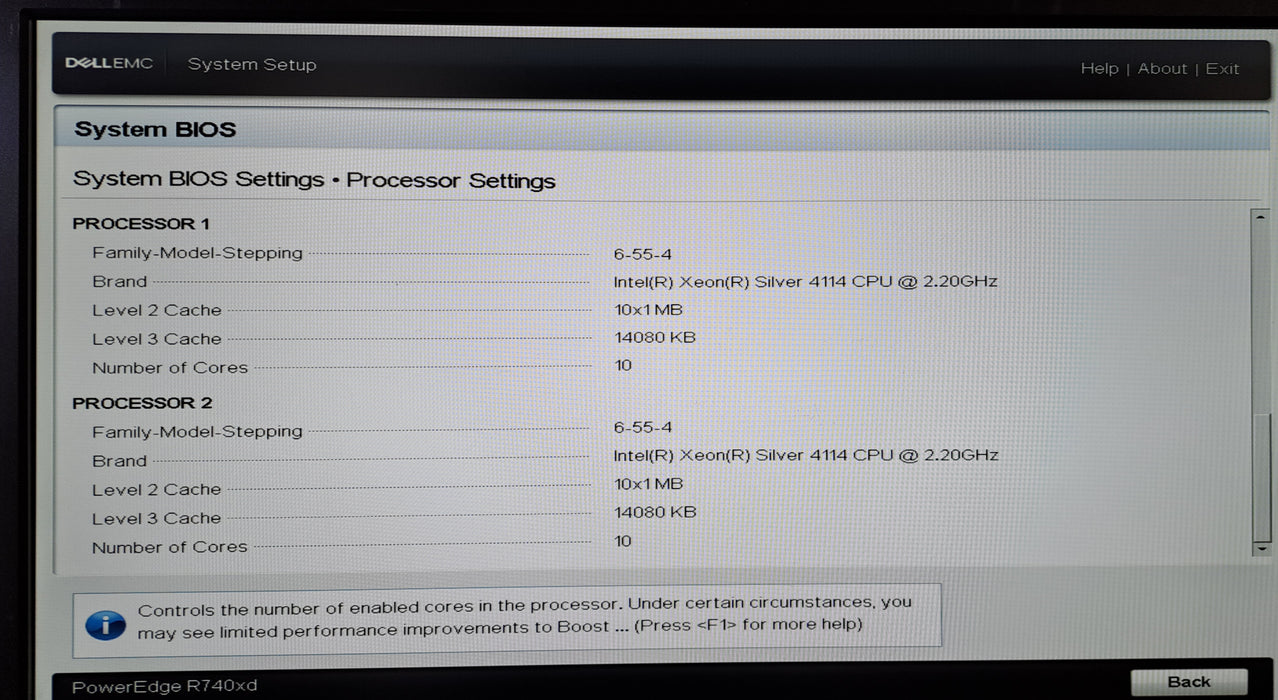Click the Exit link
Viewport: 1278px width, 700px height.
click(1222, 69)
